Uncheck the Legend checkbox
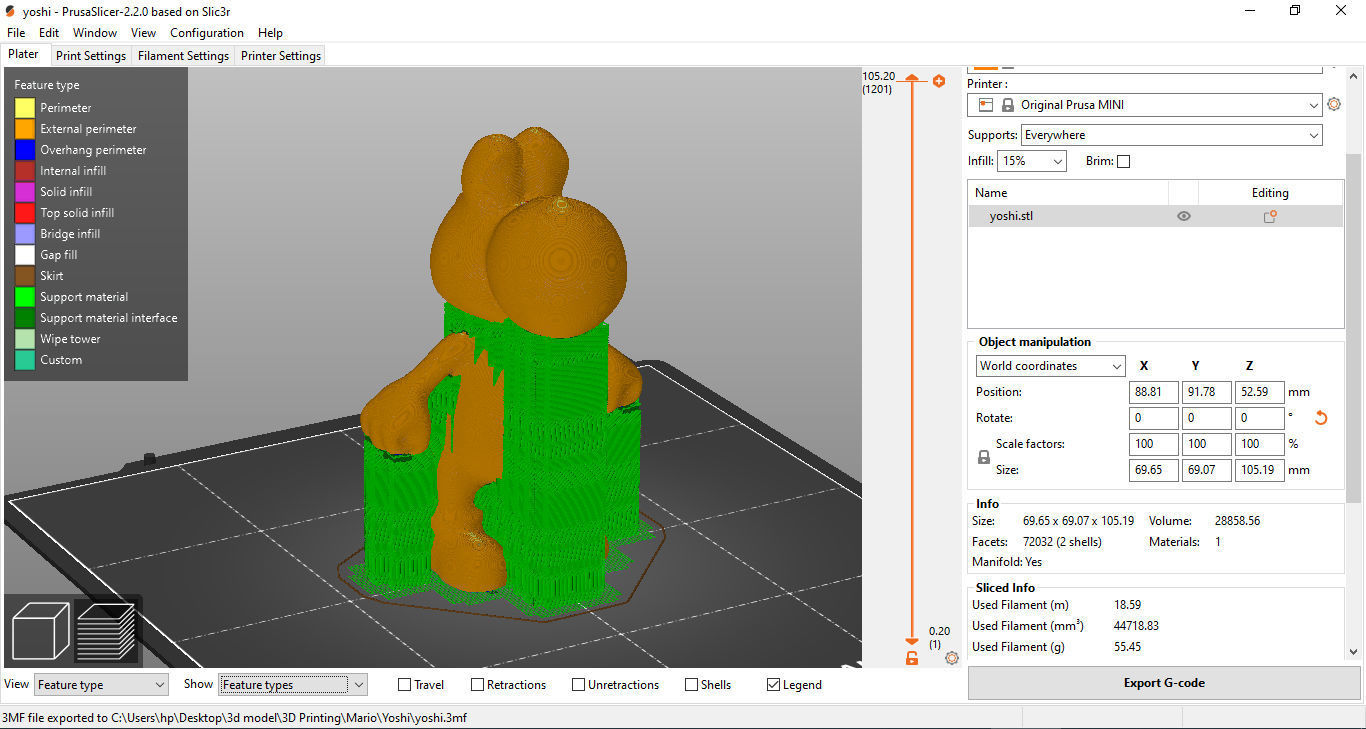The height and width of the screenshot is (729, 1366). click(773, 685)
